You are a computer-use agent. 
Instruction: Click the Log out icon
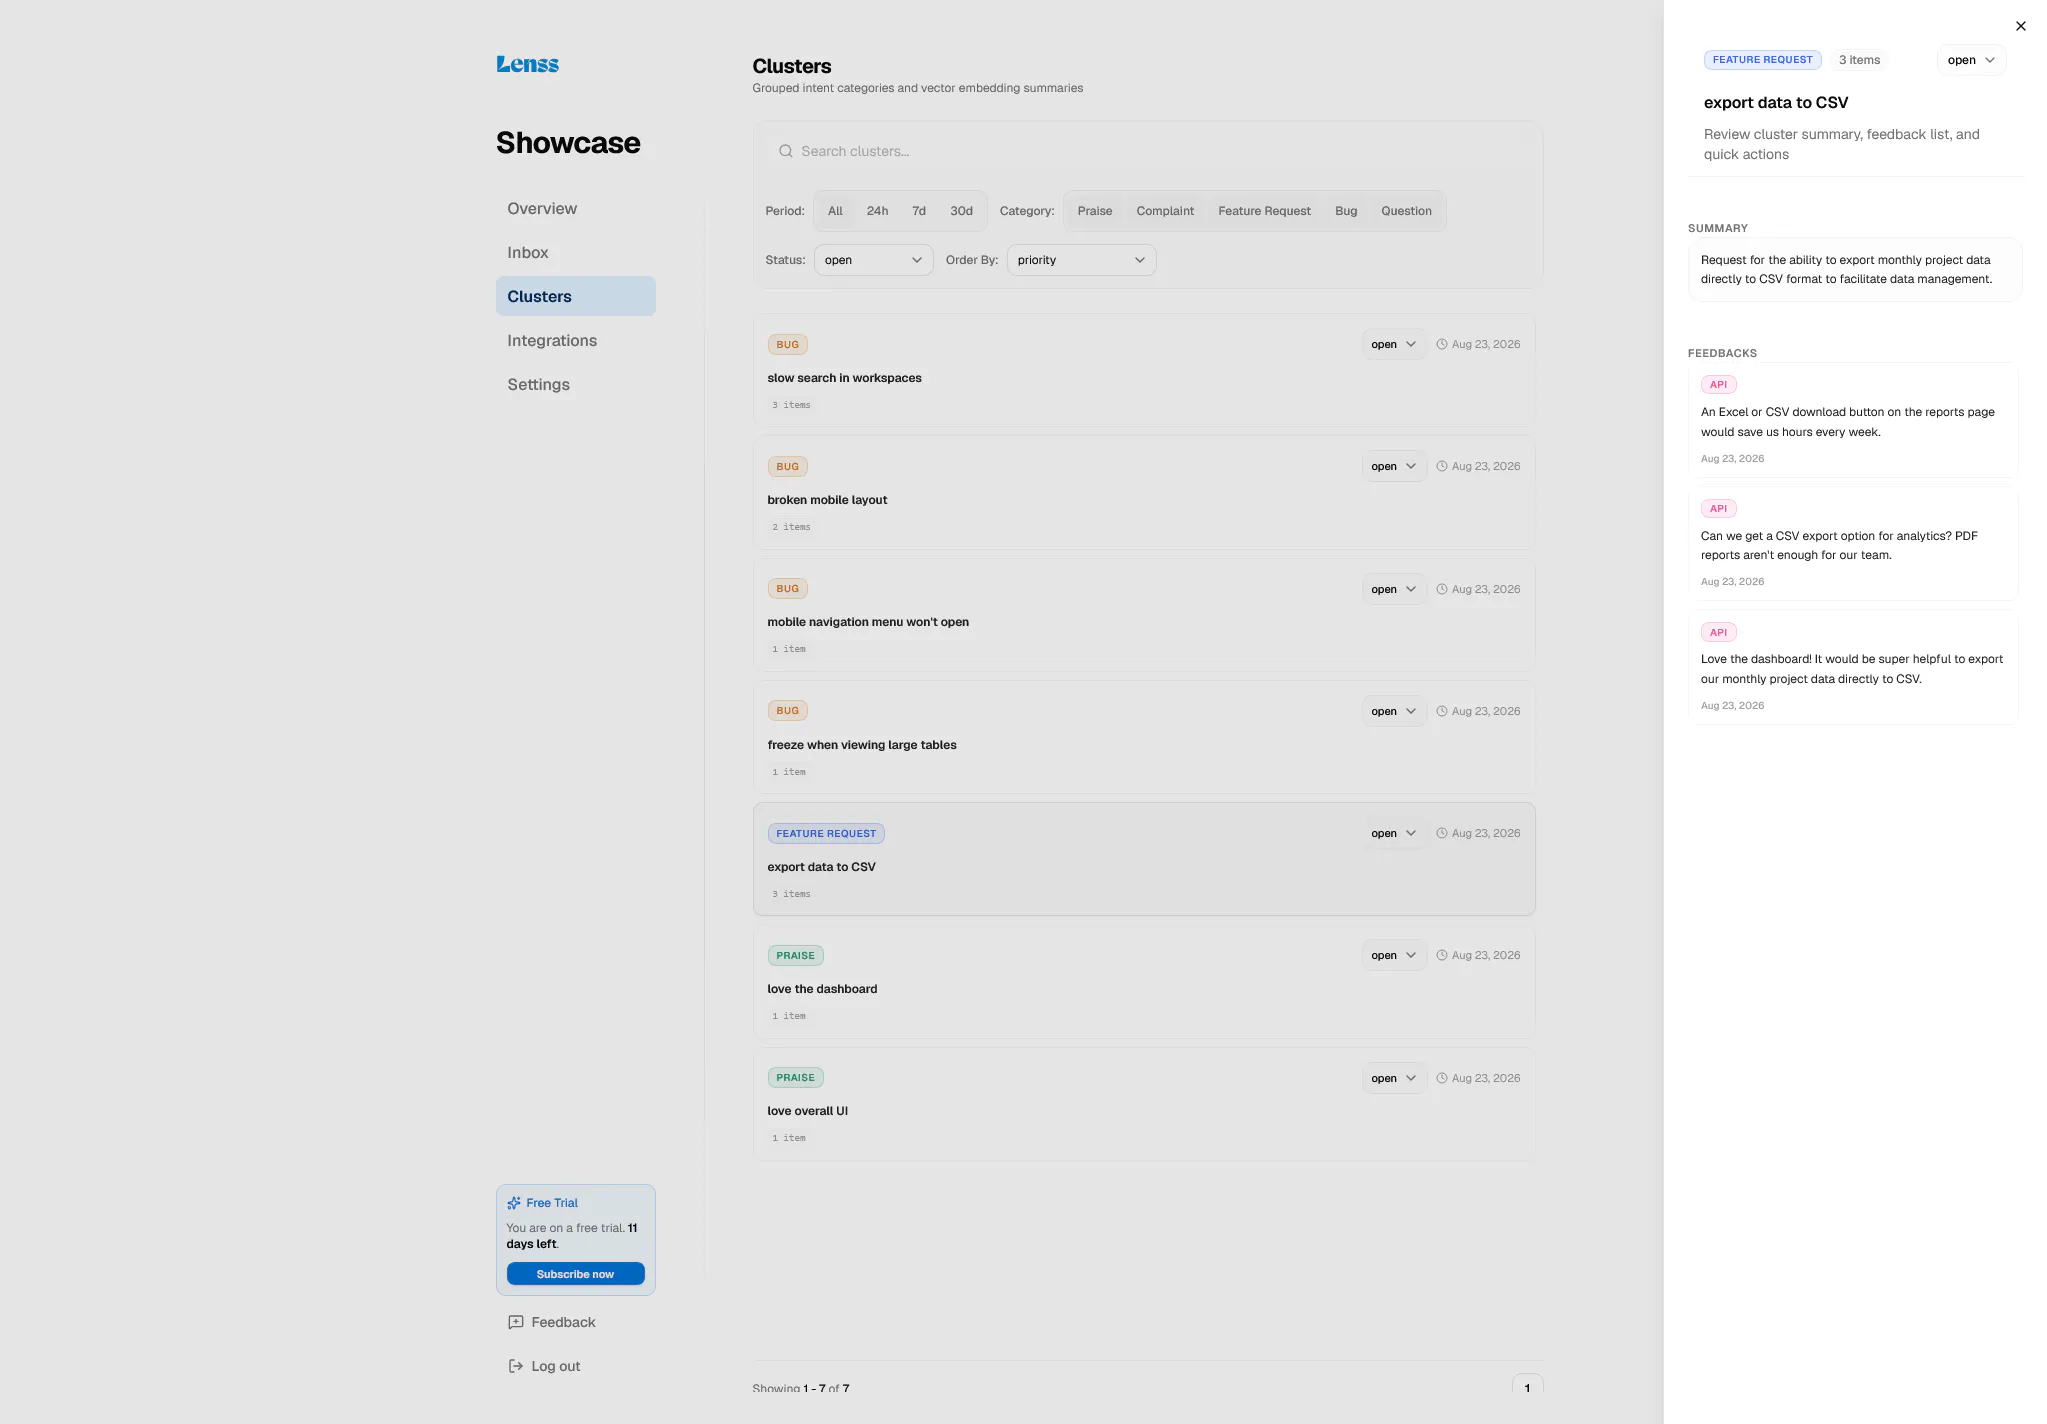(516, 1366)
